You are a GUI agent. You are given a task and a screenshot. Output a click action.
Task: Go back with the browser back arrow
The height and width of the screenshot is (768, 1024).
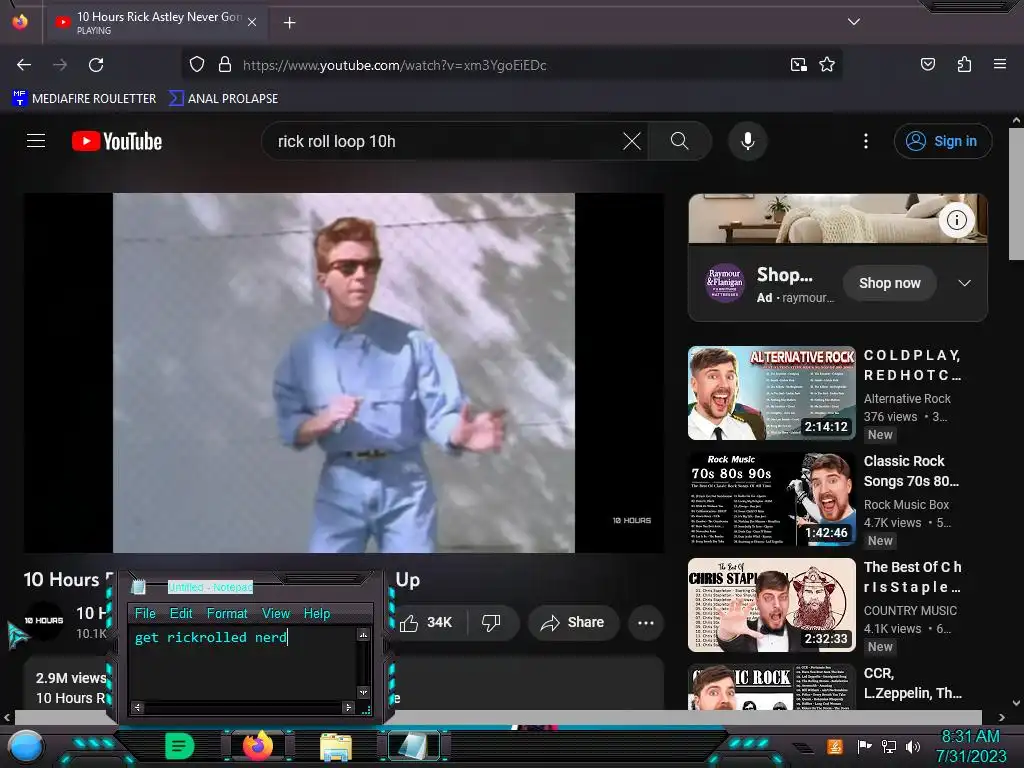click(24, 65)
